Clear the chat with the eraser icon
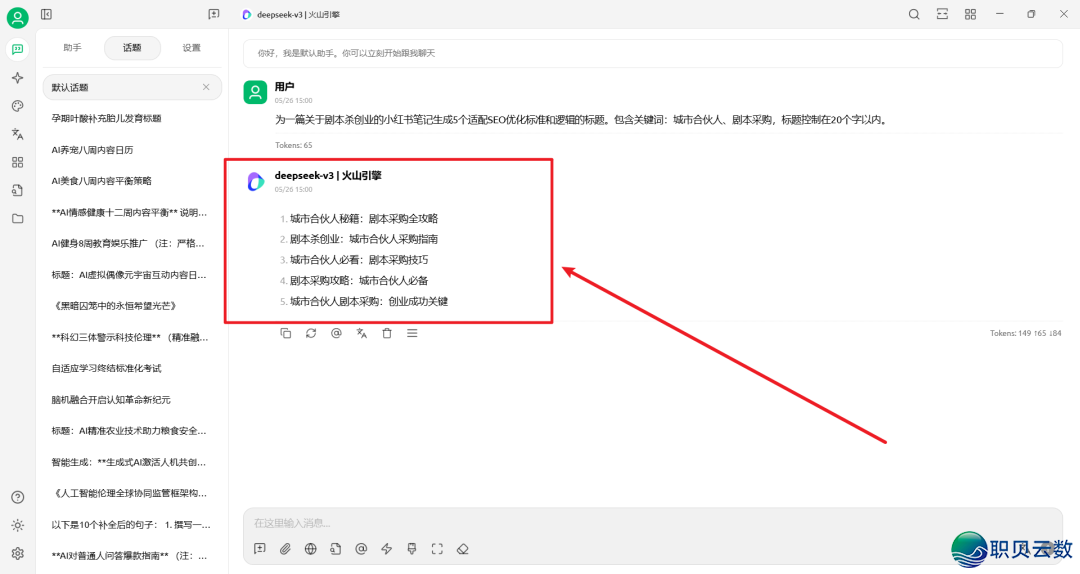Screen dimensions: 1080x574 point(462,548)
